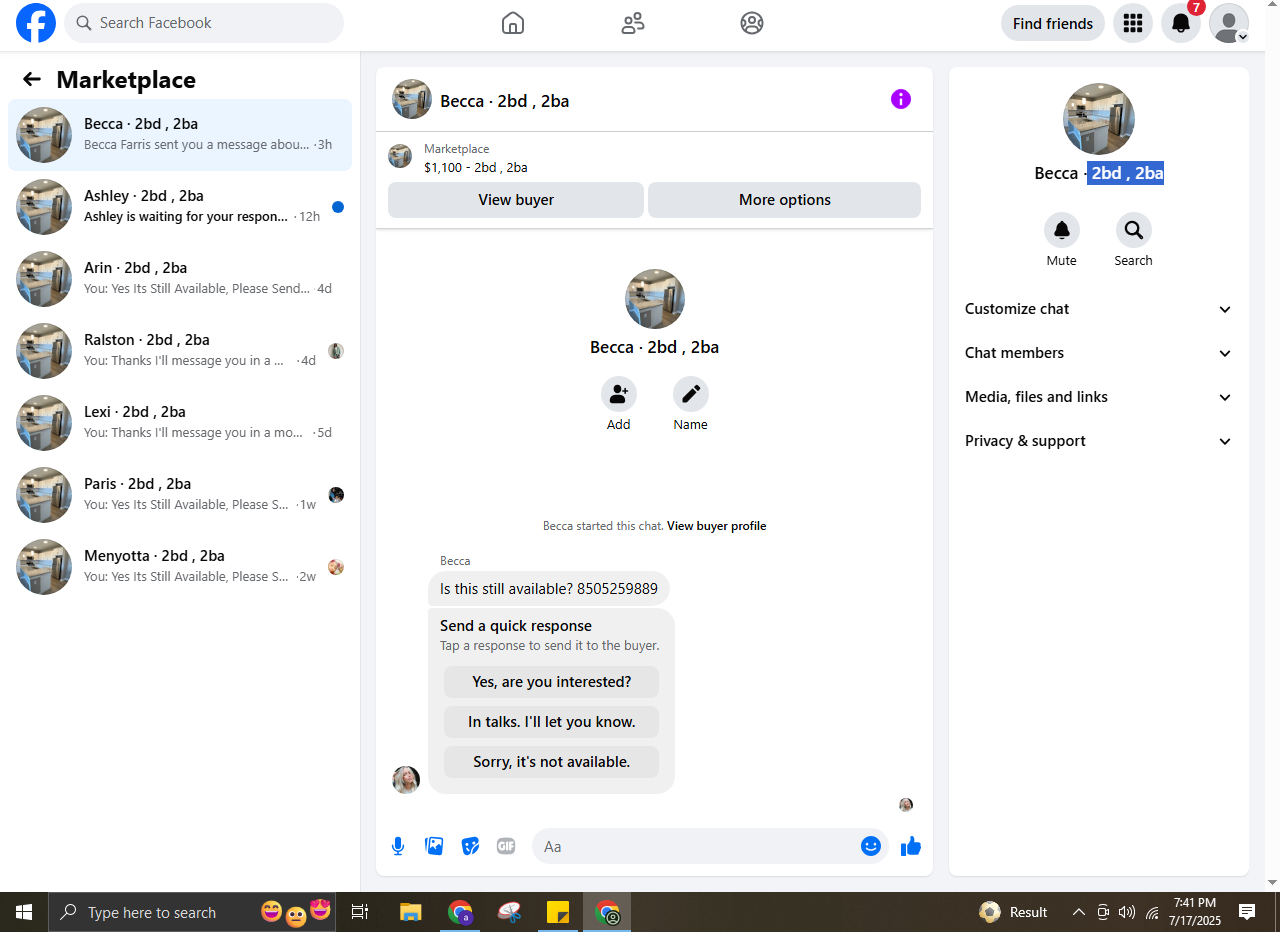Open the View buyer profile link

[x=717, y=526]
